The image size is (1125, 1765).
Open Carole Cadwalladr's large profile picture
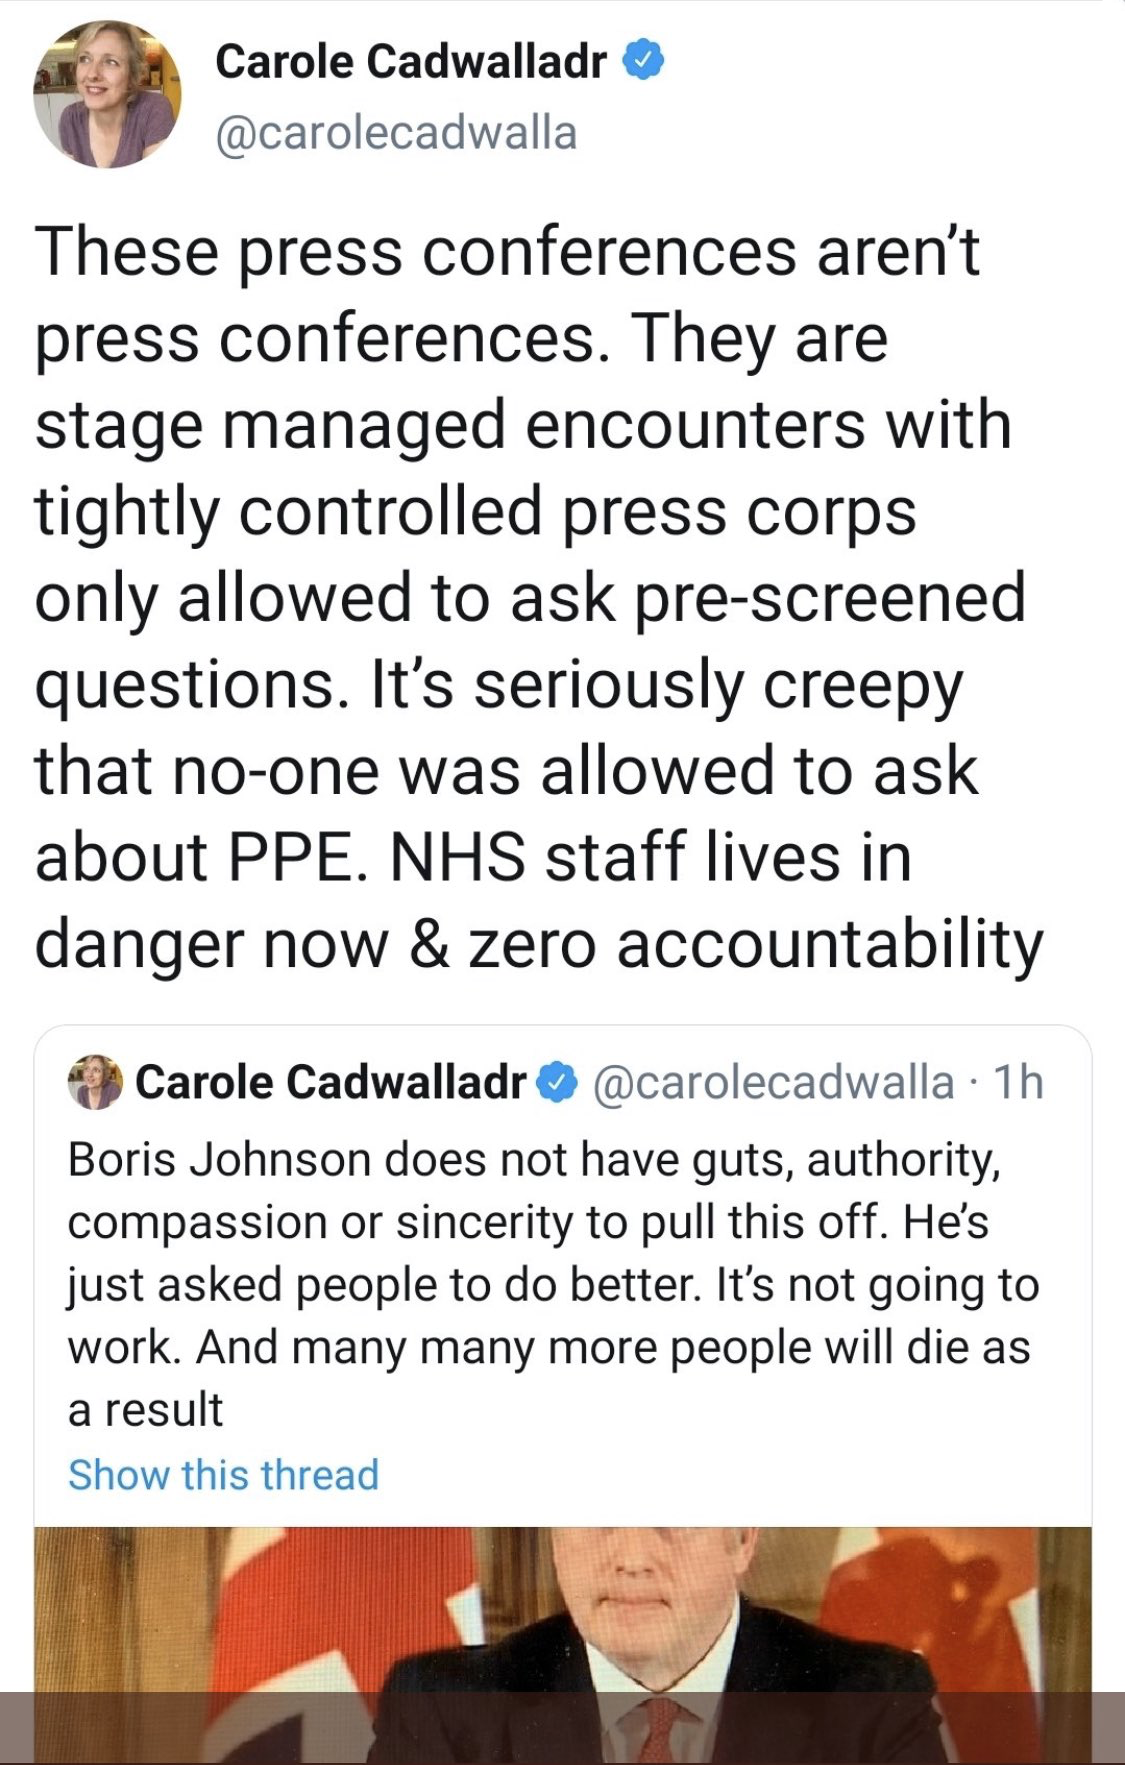click(107, 95)
